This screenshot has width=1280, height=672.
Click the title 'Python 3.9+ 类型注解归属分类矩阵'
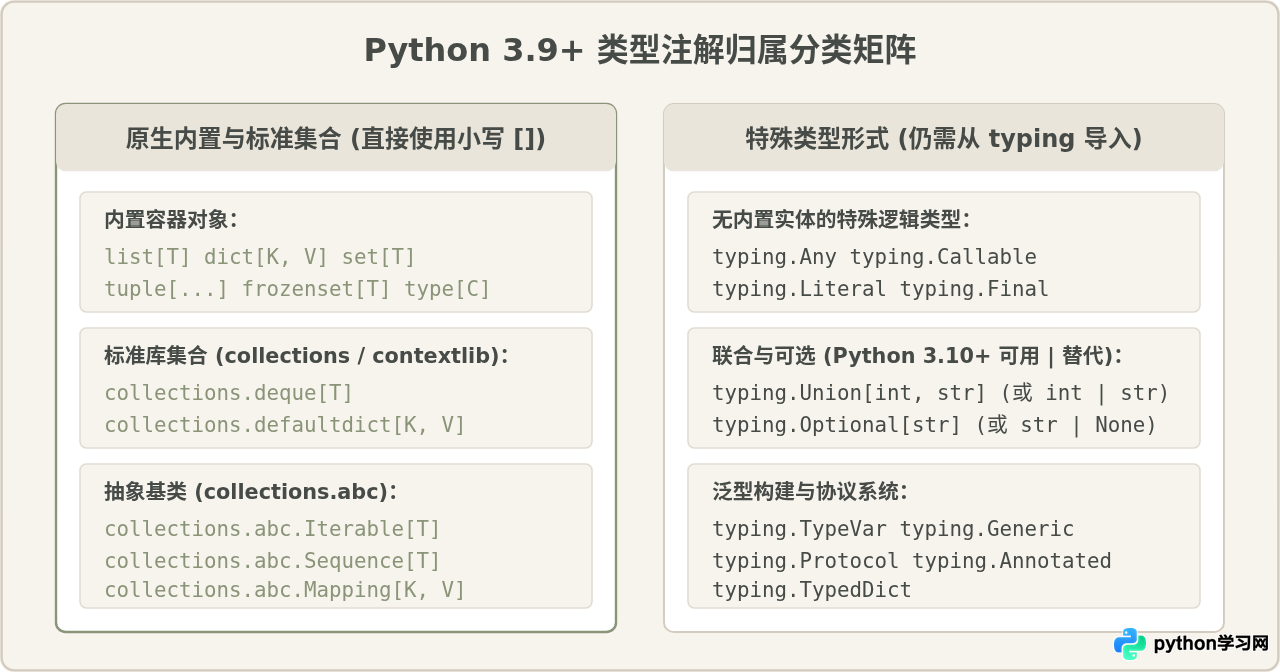(x=640, y=50)
